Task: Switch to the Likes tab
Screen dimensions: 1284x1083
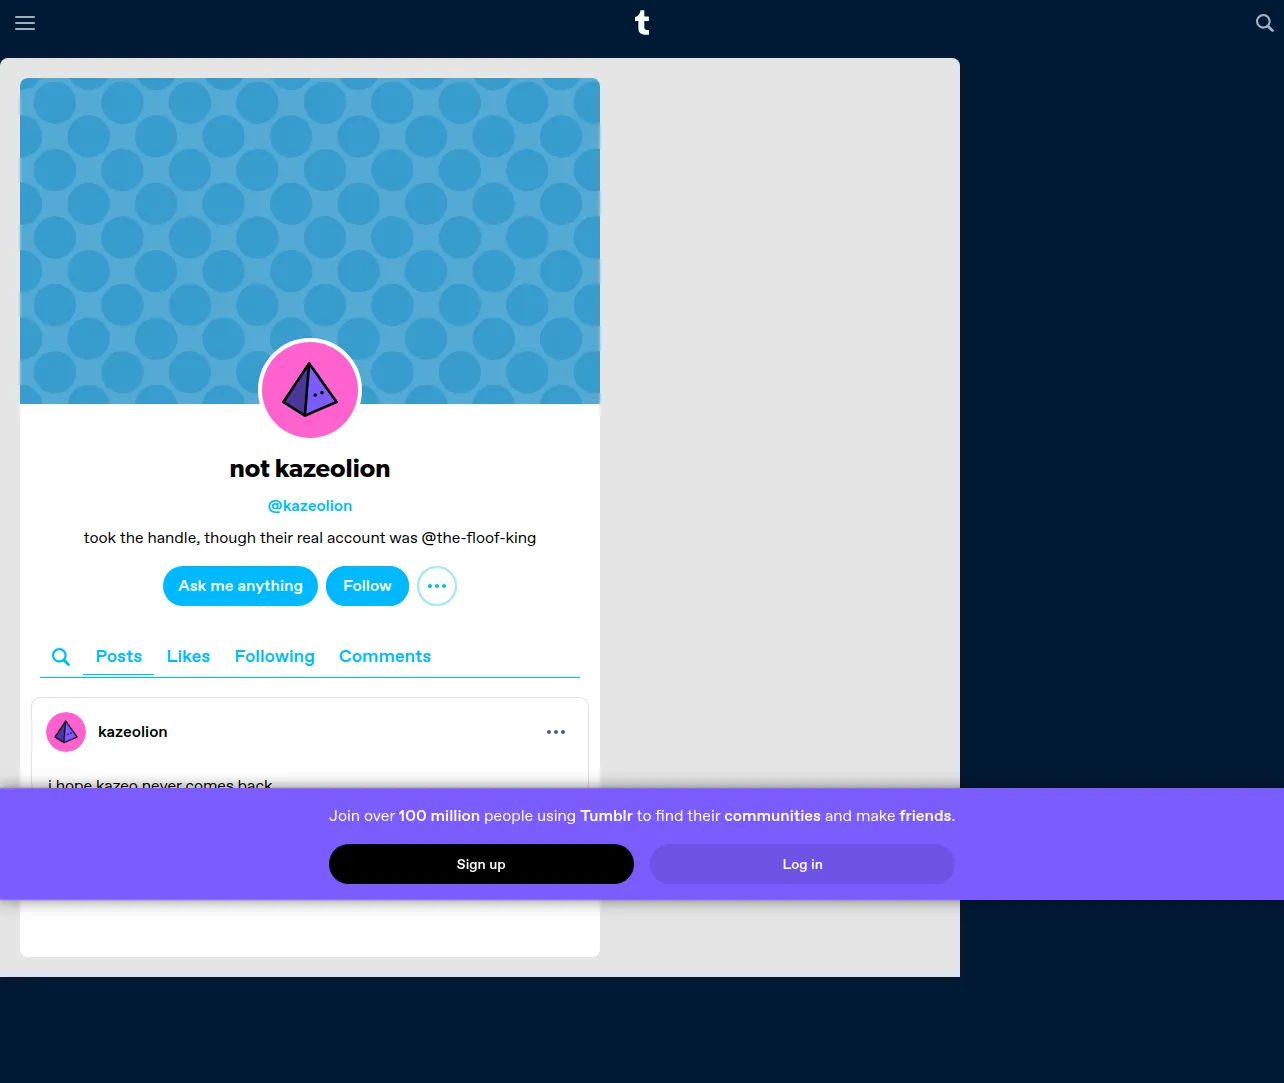Action: coord(188,657)
